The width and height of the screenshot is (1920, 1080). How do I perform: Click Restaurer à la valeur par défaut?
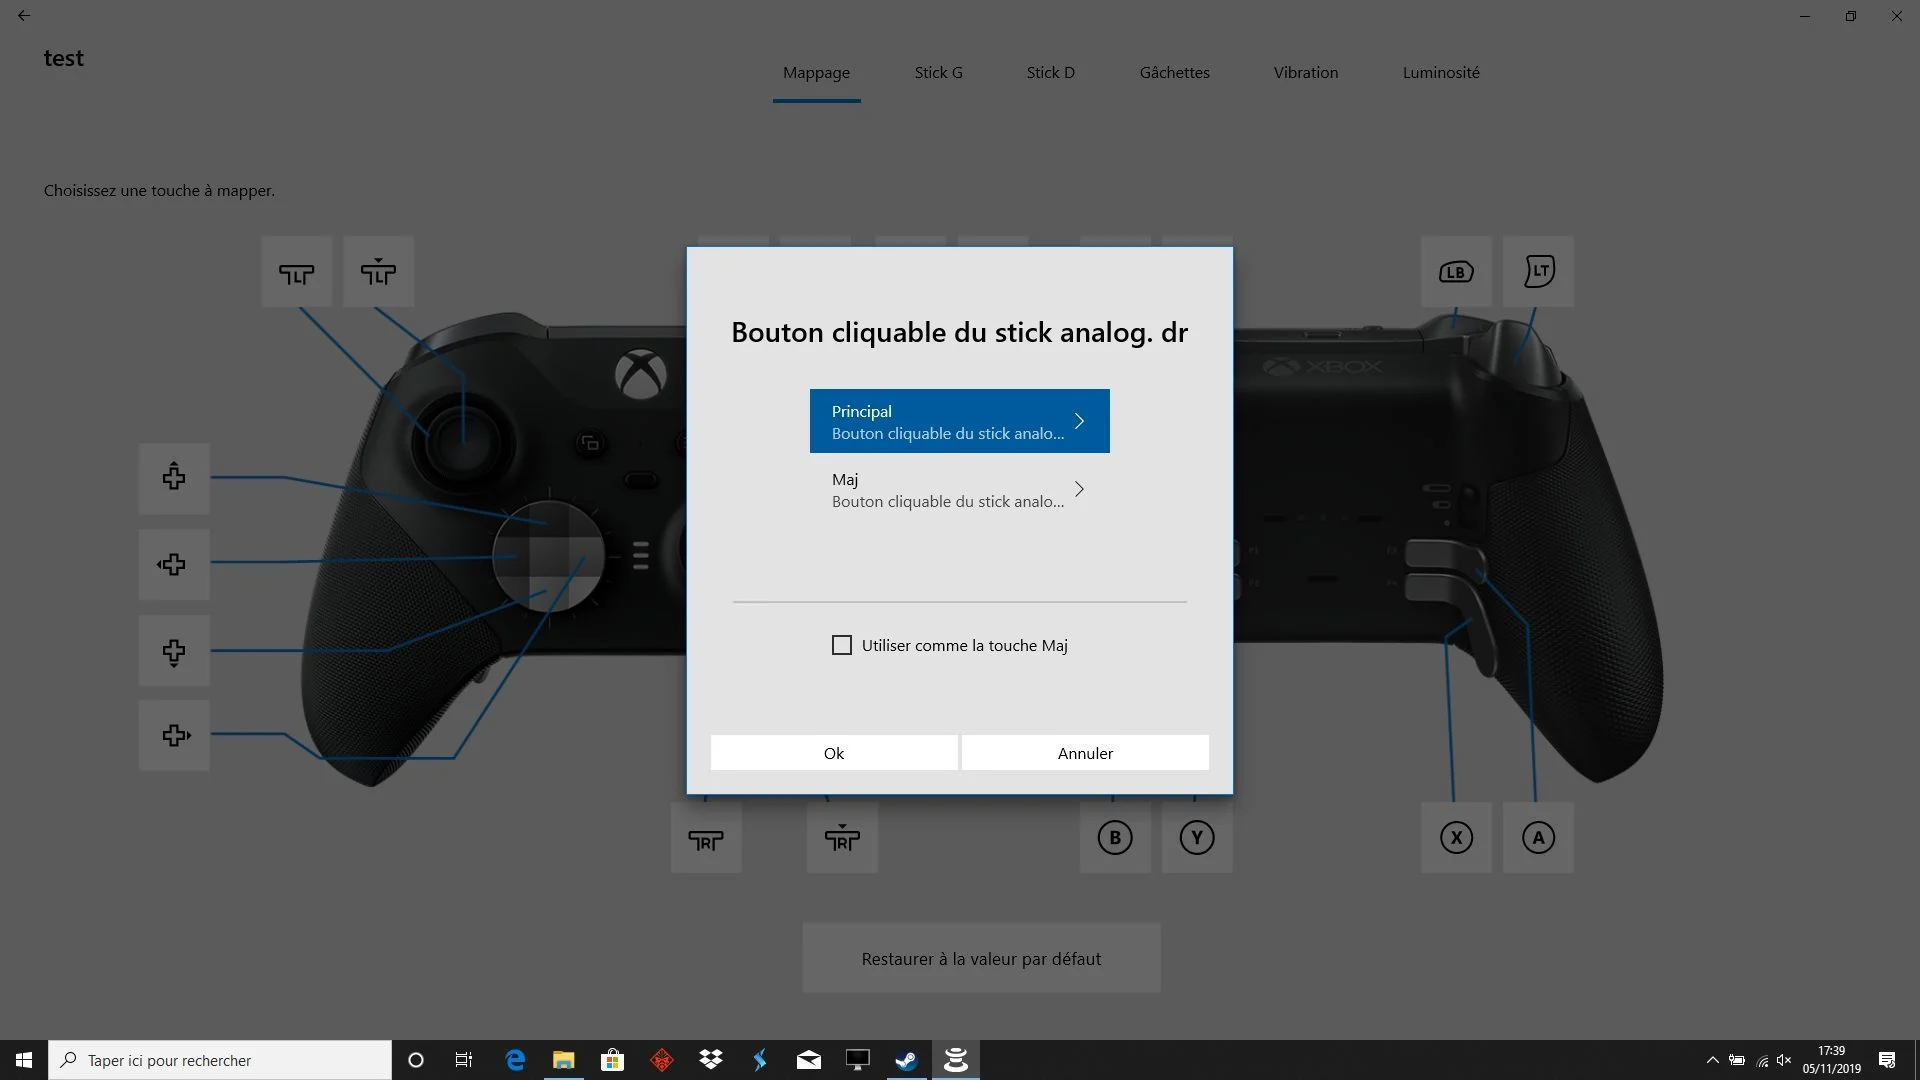[981, 957]
